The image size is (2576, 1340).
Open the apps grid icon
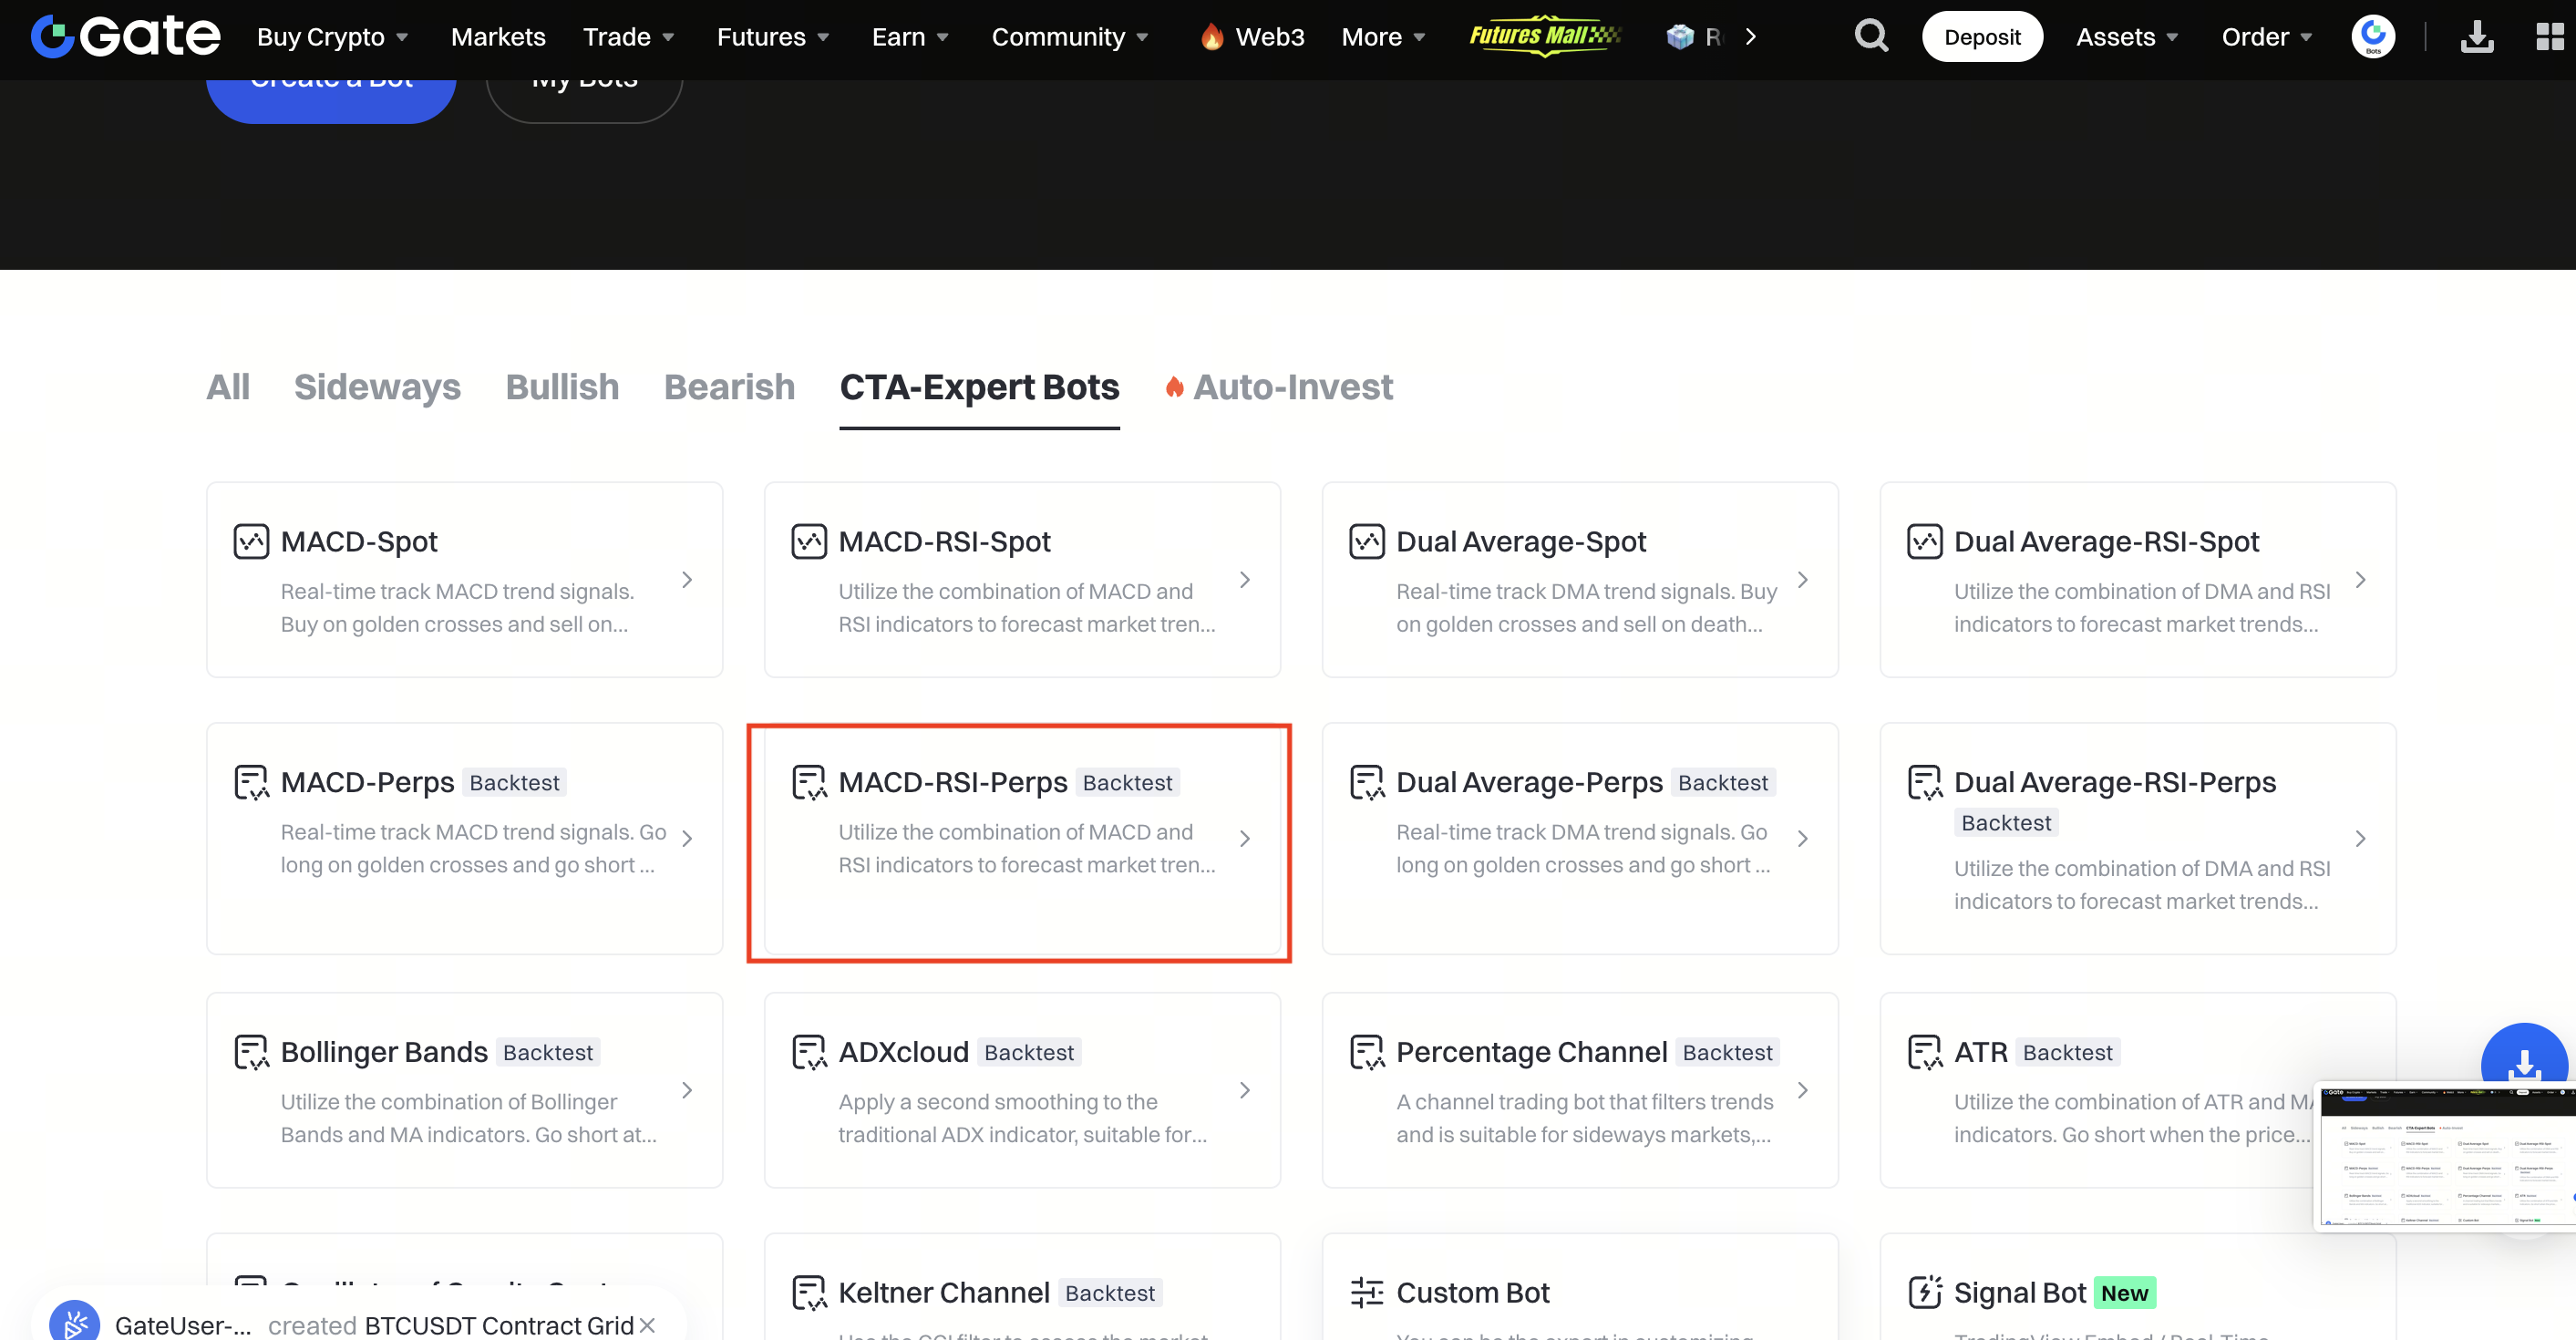tap(2549, 37)
